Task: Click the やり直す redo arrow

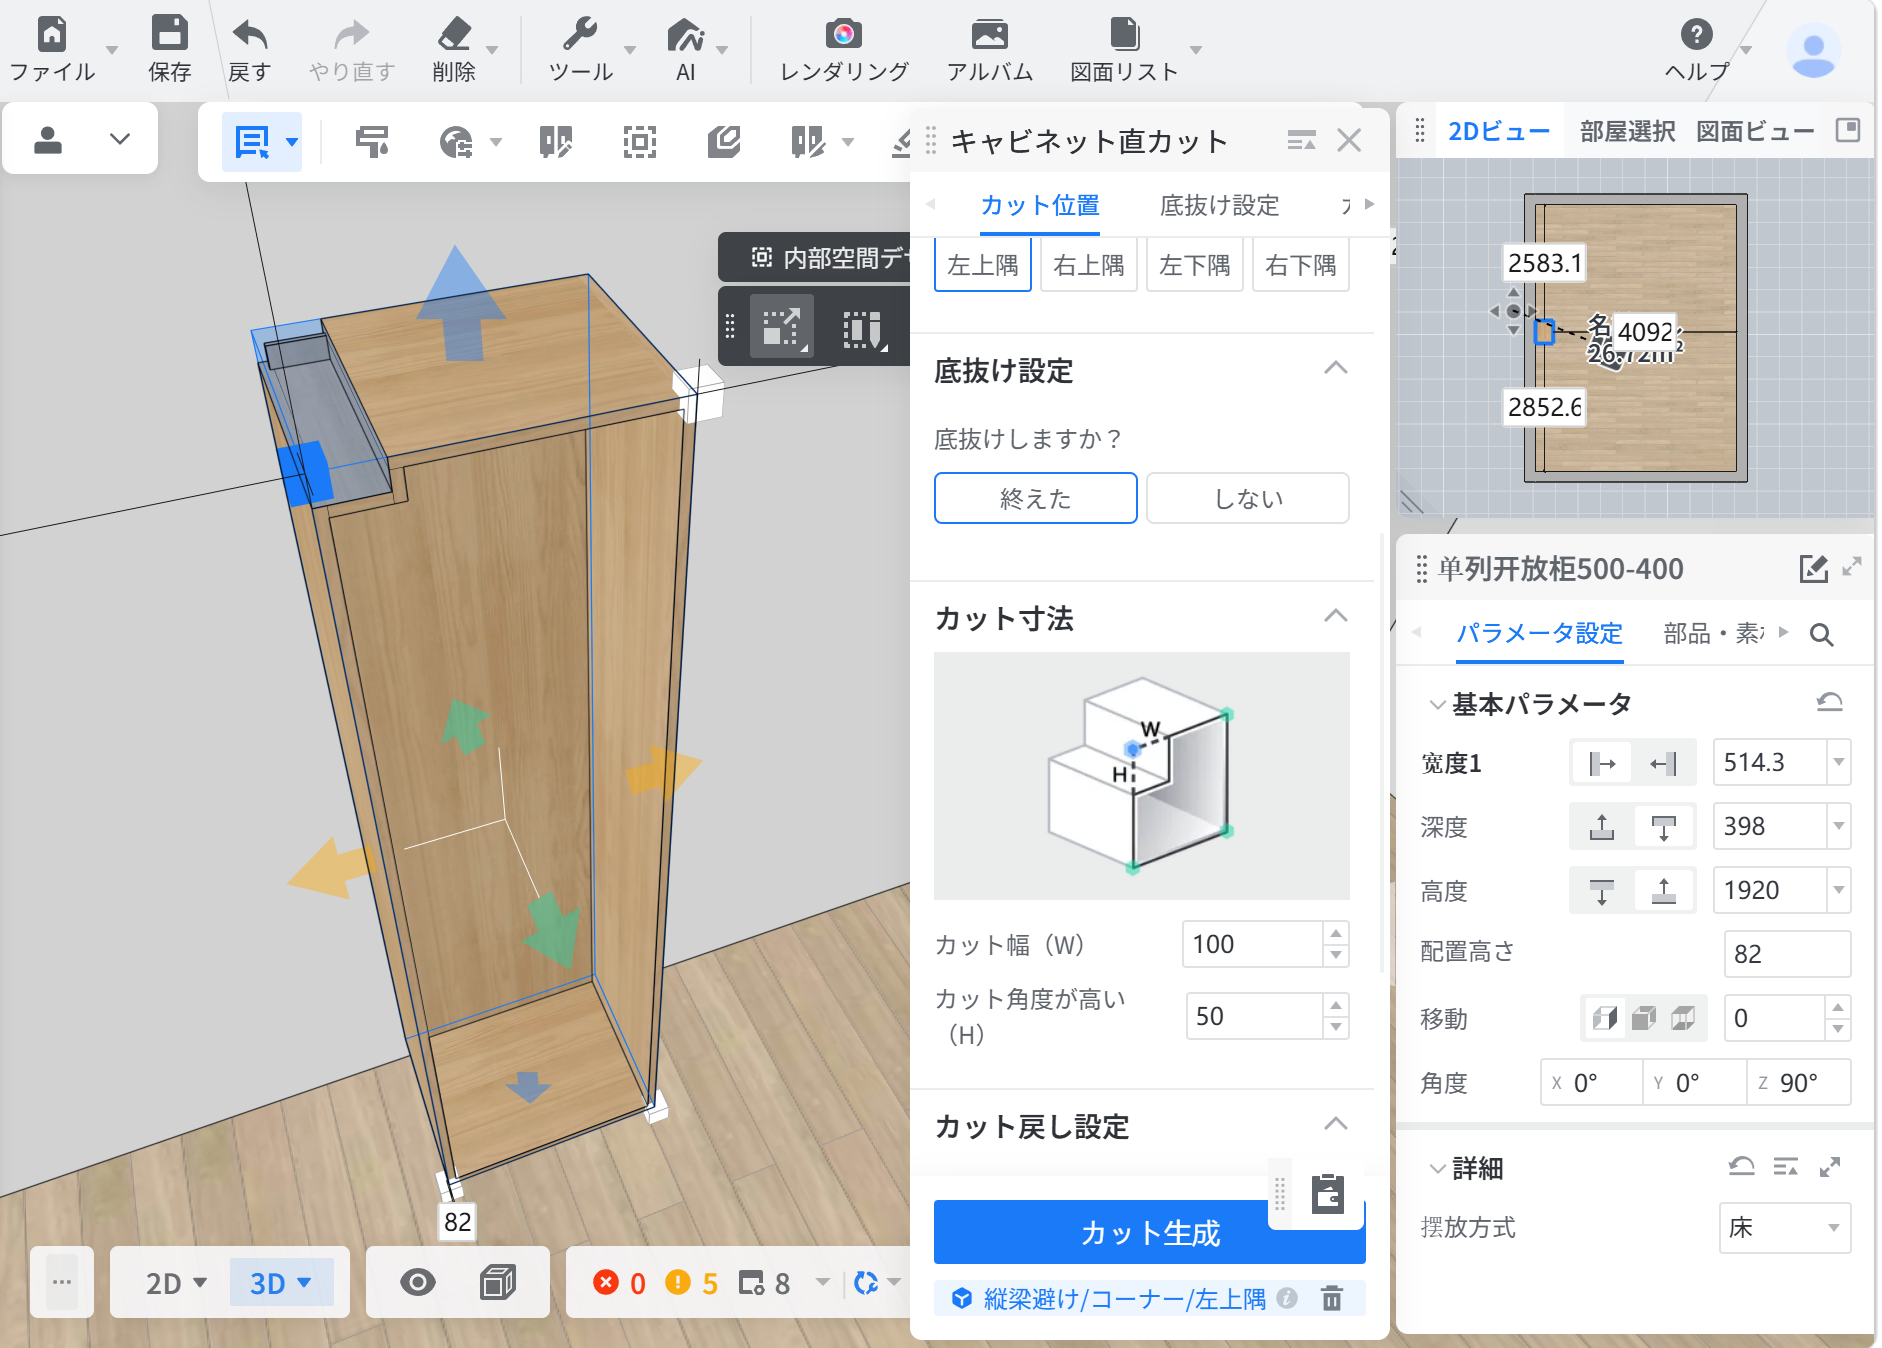Action: click(x=351, y=35)
